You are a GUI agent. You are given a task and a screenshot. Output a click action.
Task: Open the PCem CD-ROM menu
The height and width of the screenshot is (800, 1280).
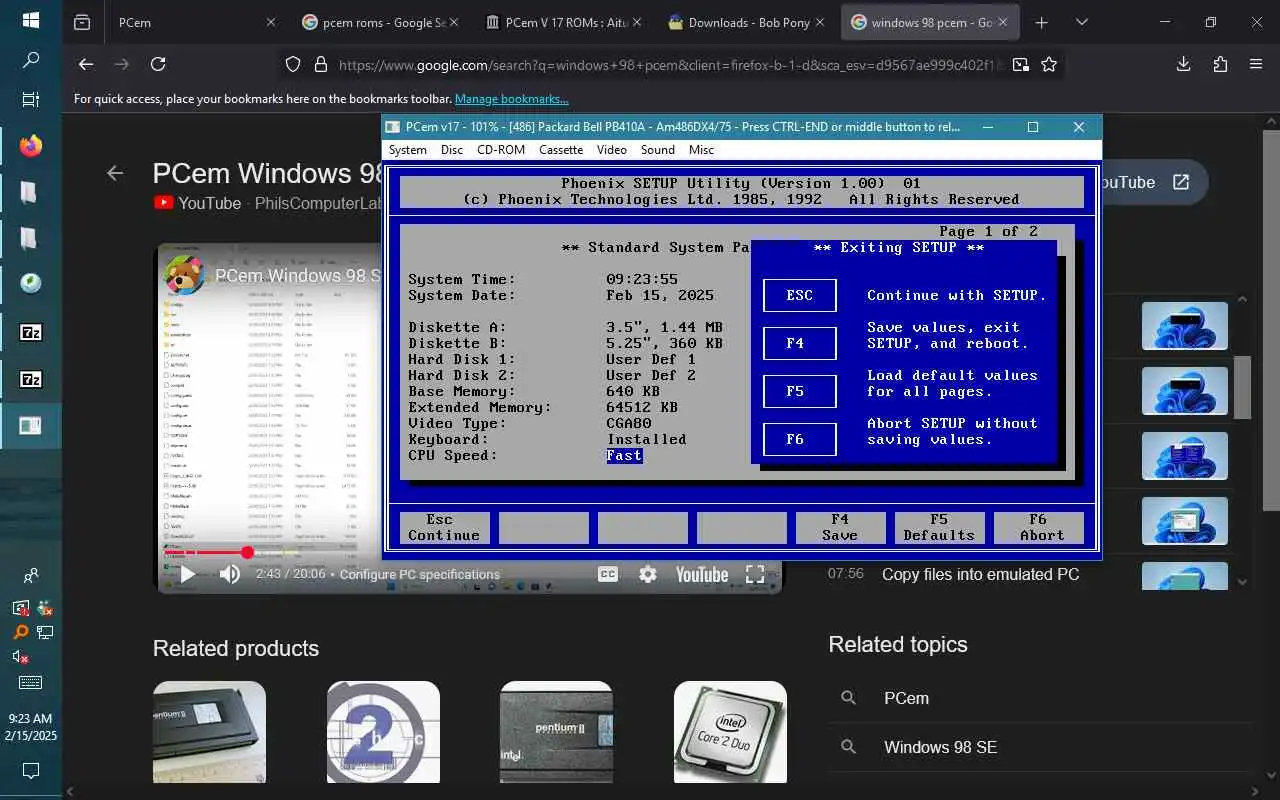501,150
